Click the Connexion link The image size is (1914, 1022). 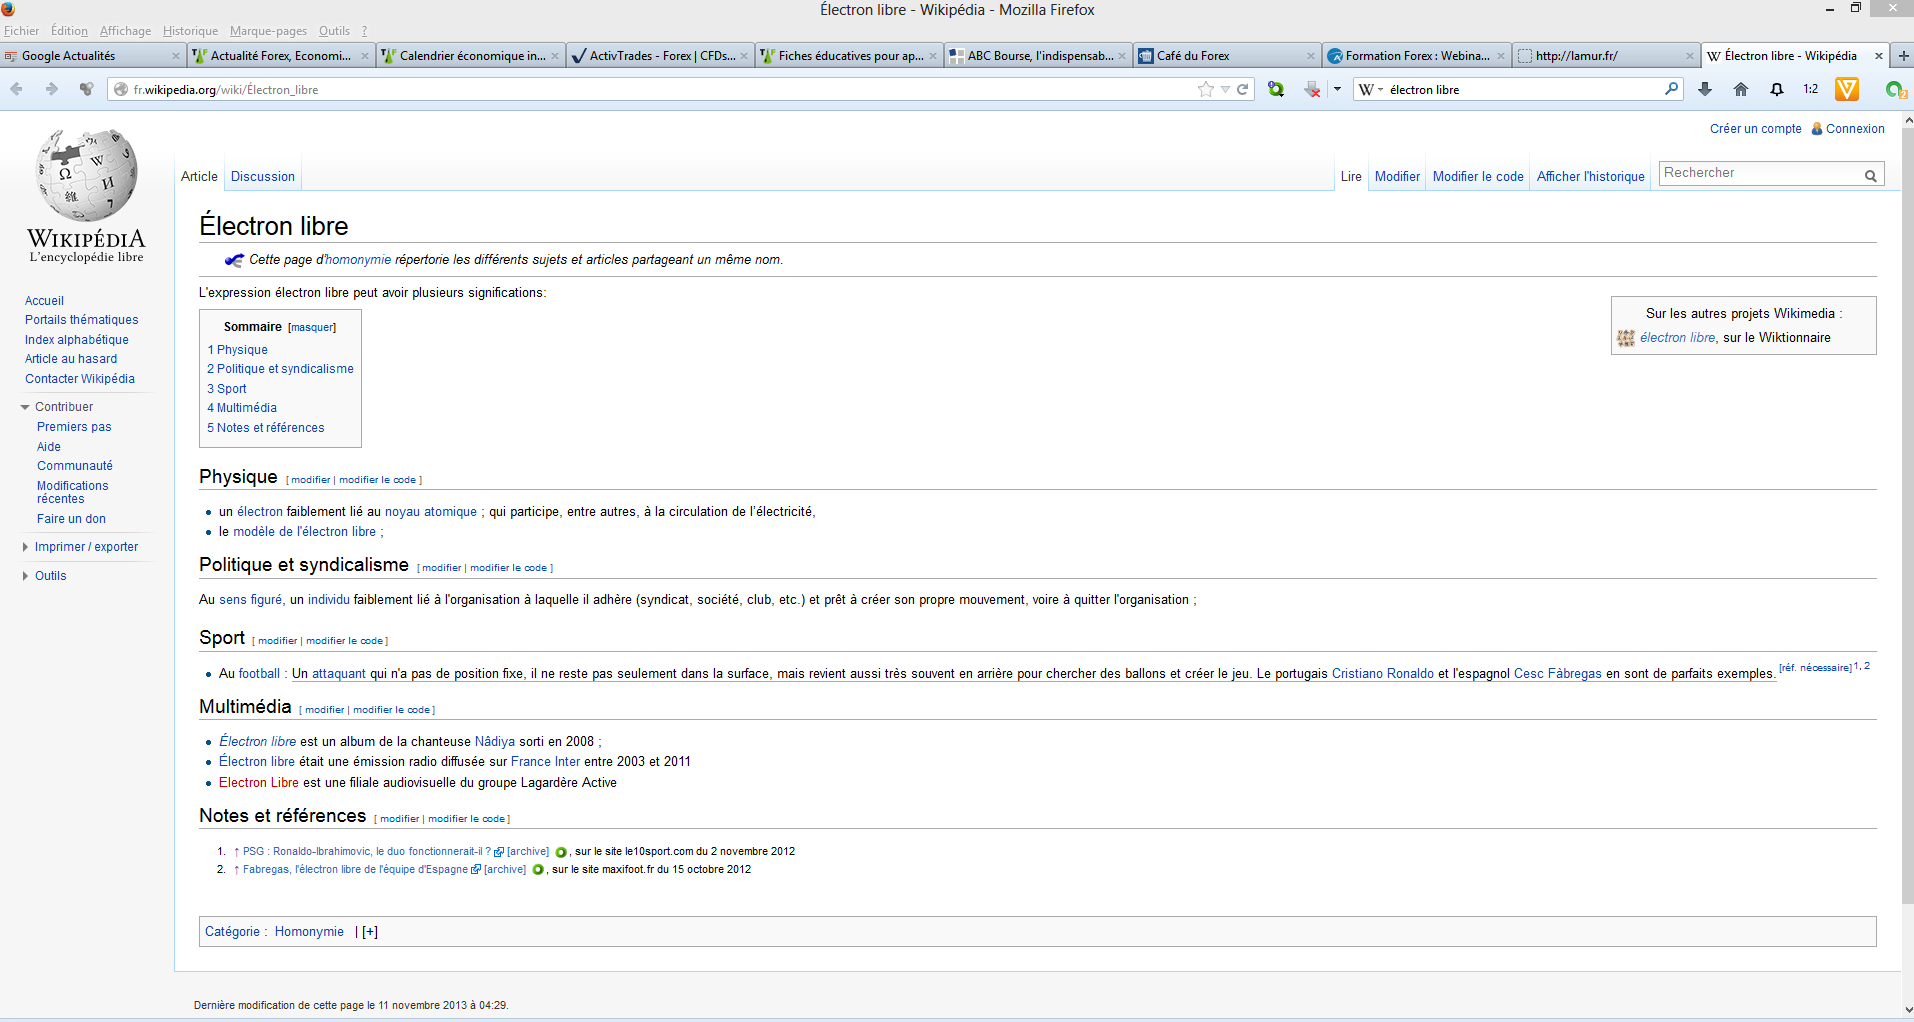1855,129
